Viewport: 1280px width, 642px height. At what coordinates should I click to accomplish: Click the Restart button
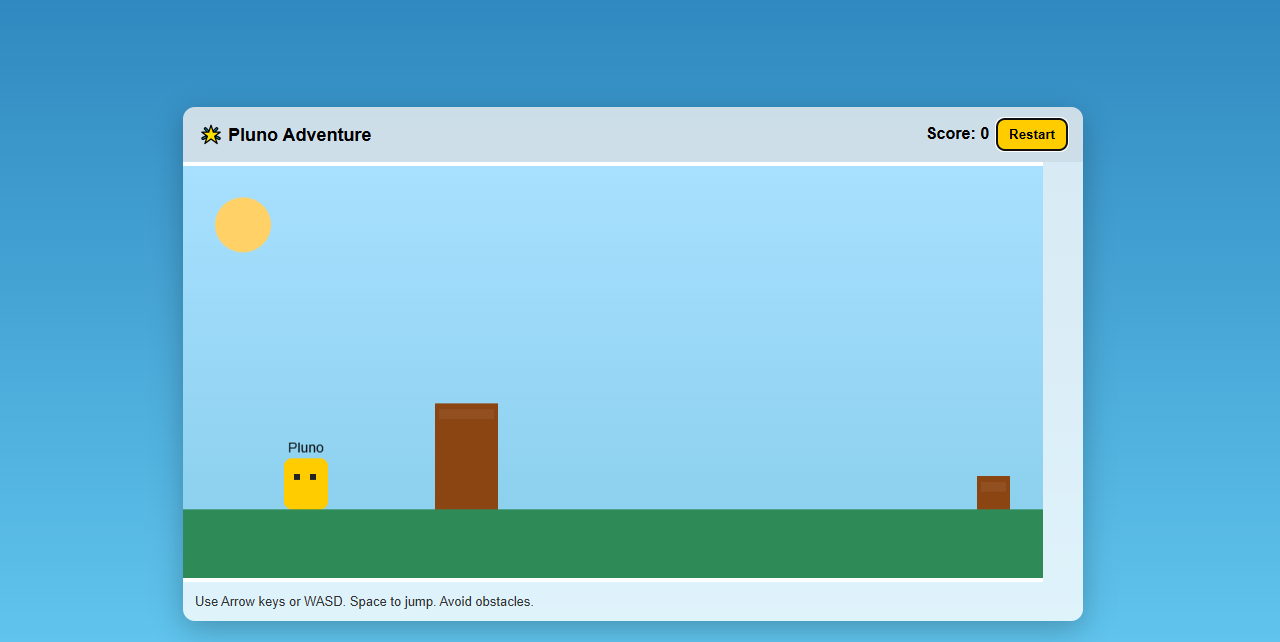click(x=1031, y=135)
